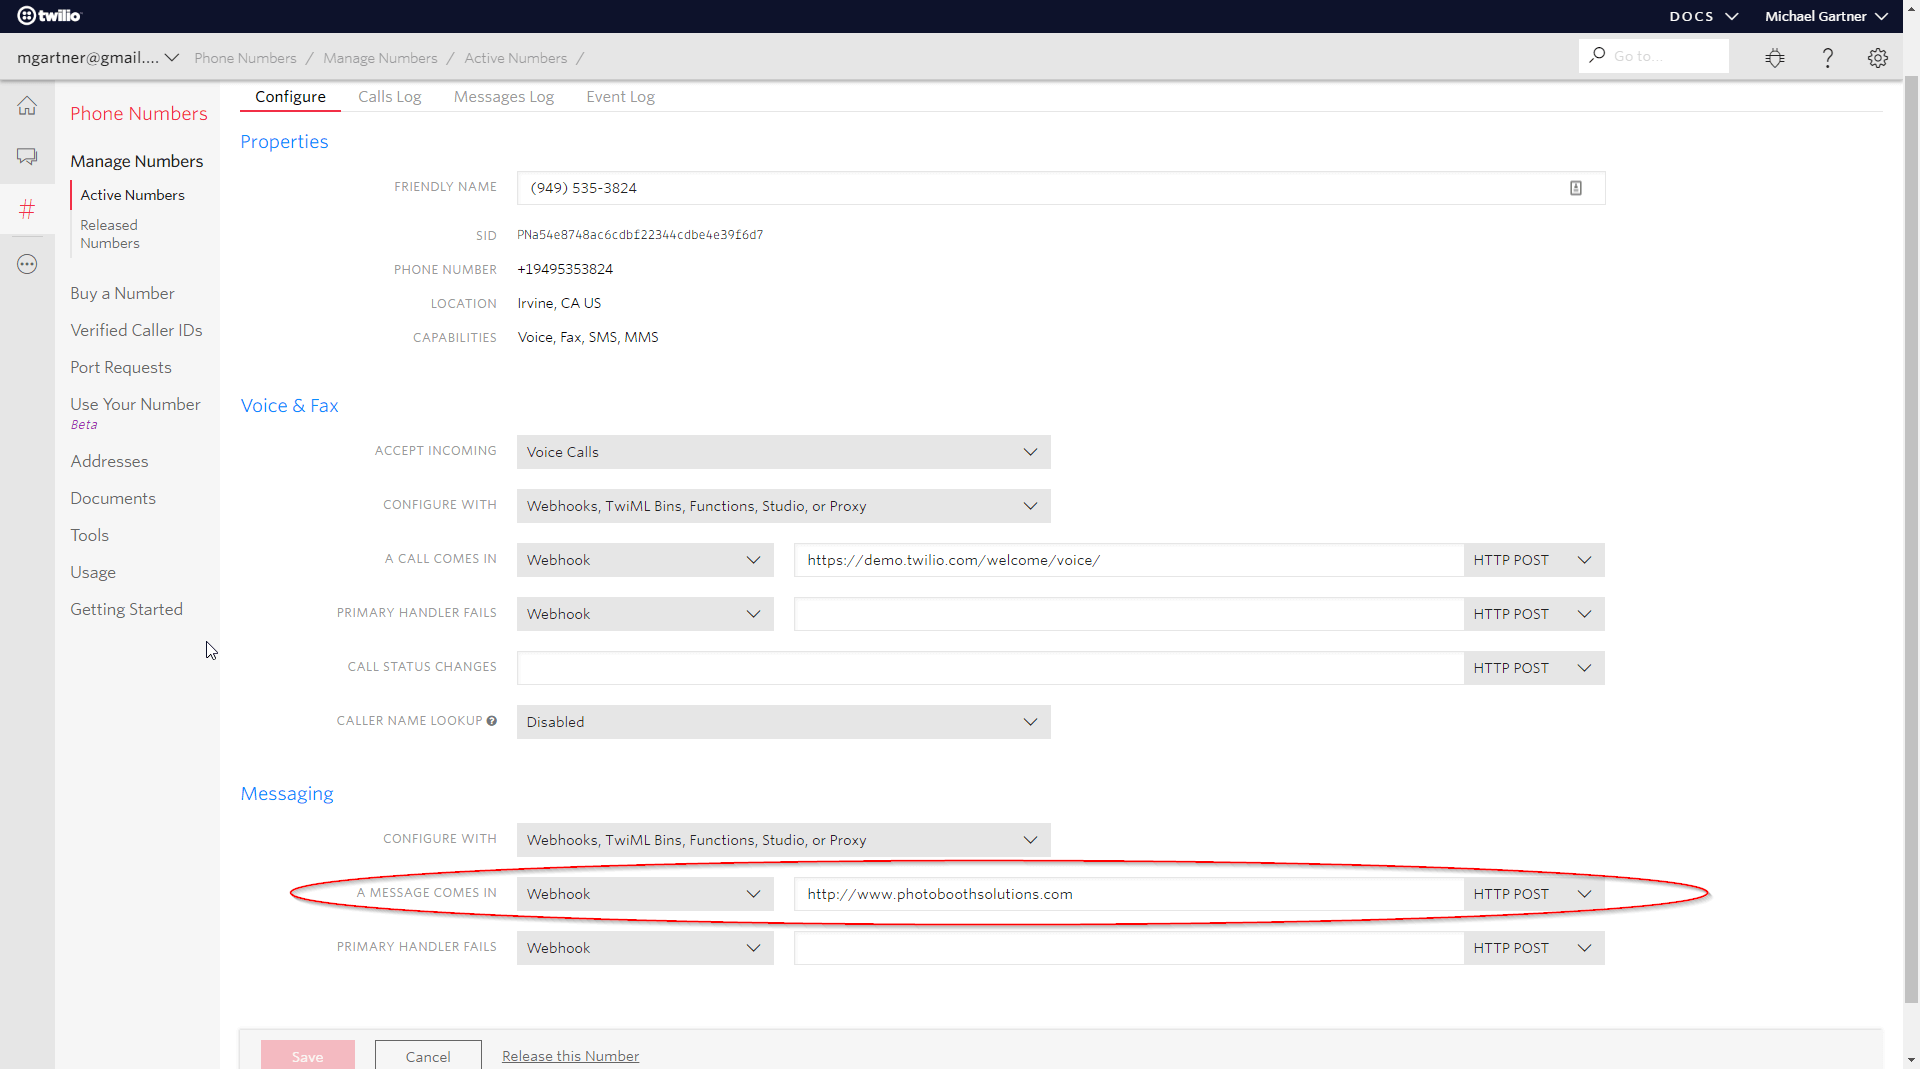Open the Home dashboard sidebar icon
Screen dimensions: 1920x1069
tap(27, 106)
